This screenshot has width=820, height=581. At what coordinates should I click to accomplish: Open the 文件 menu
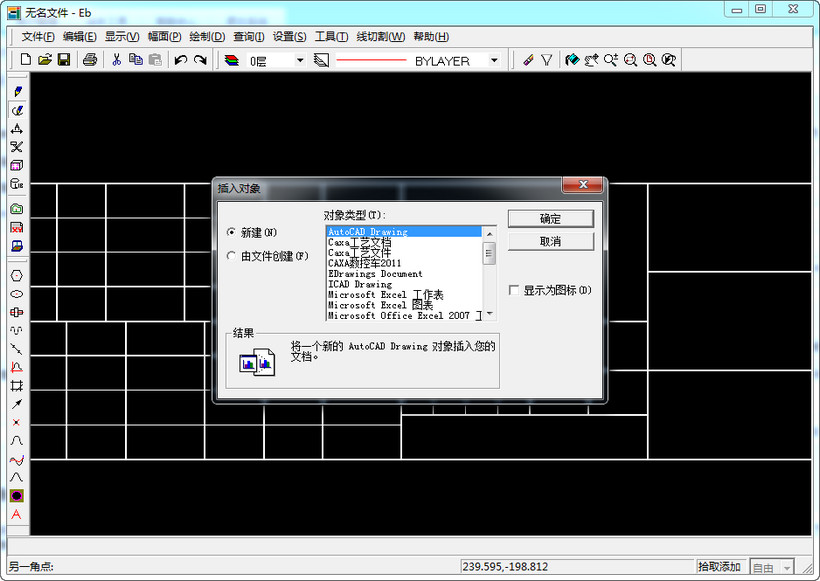coord(38,37)
